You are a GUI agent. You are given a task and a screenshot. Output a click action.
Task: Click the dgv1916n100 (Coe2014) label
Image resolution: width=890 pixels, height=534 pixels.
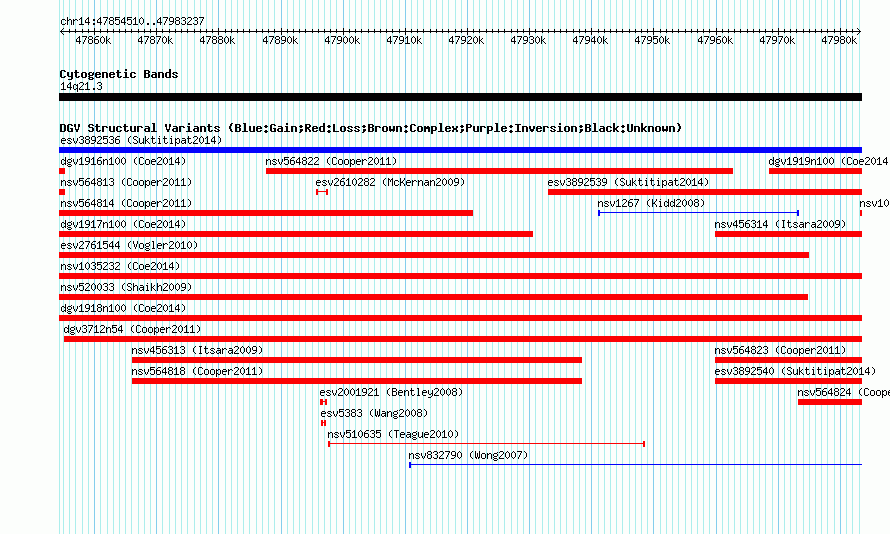(x=123, y=161)
